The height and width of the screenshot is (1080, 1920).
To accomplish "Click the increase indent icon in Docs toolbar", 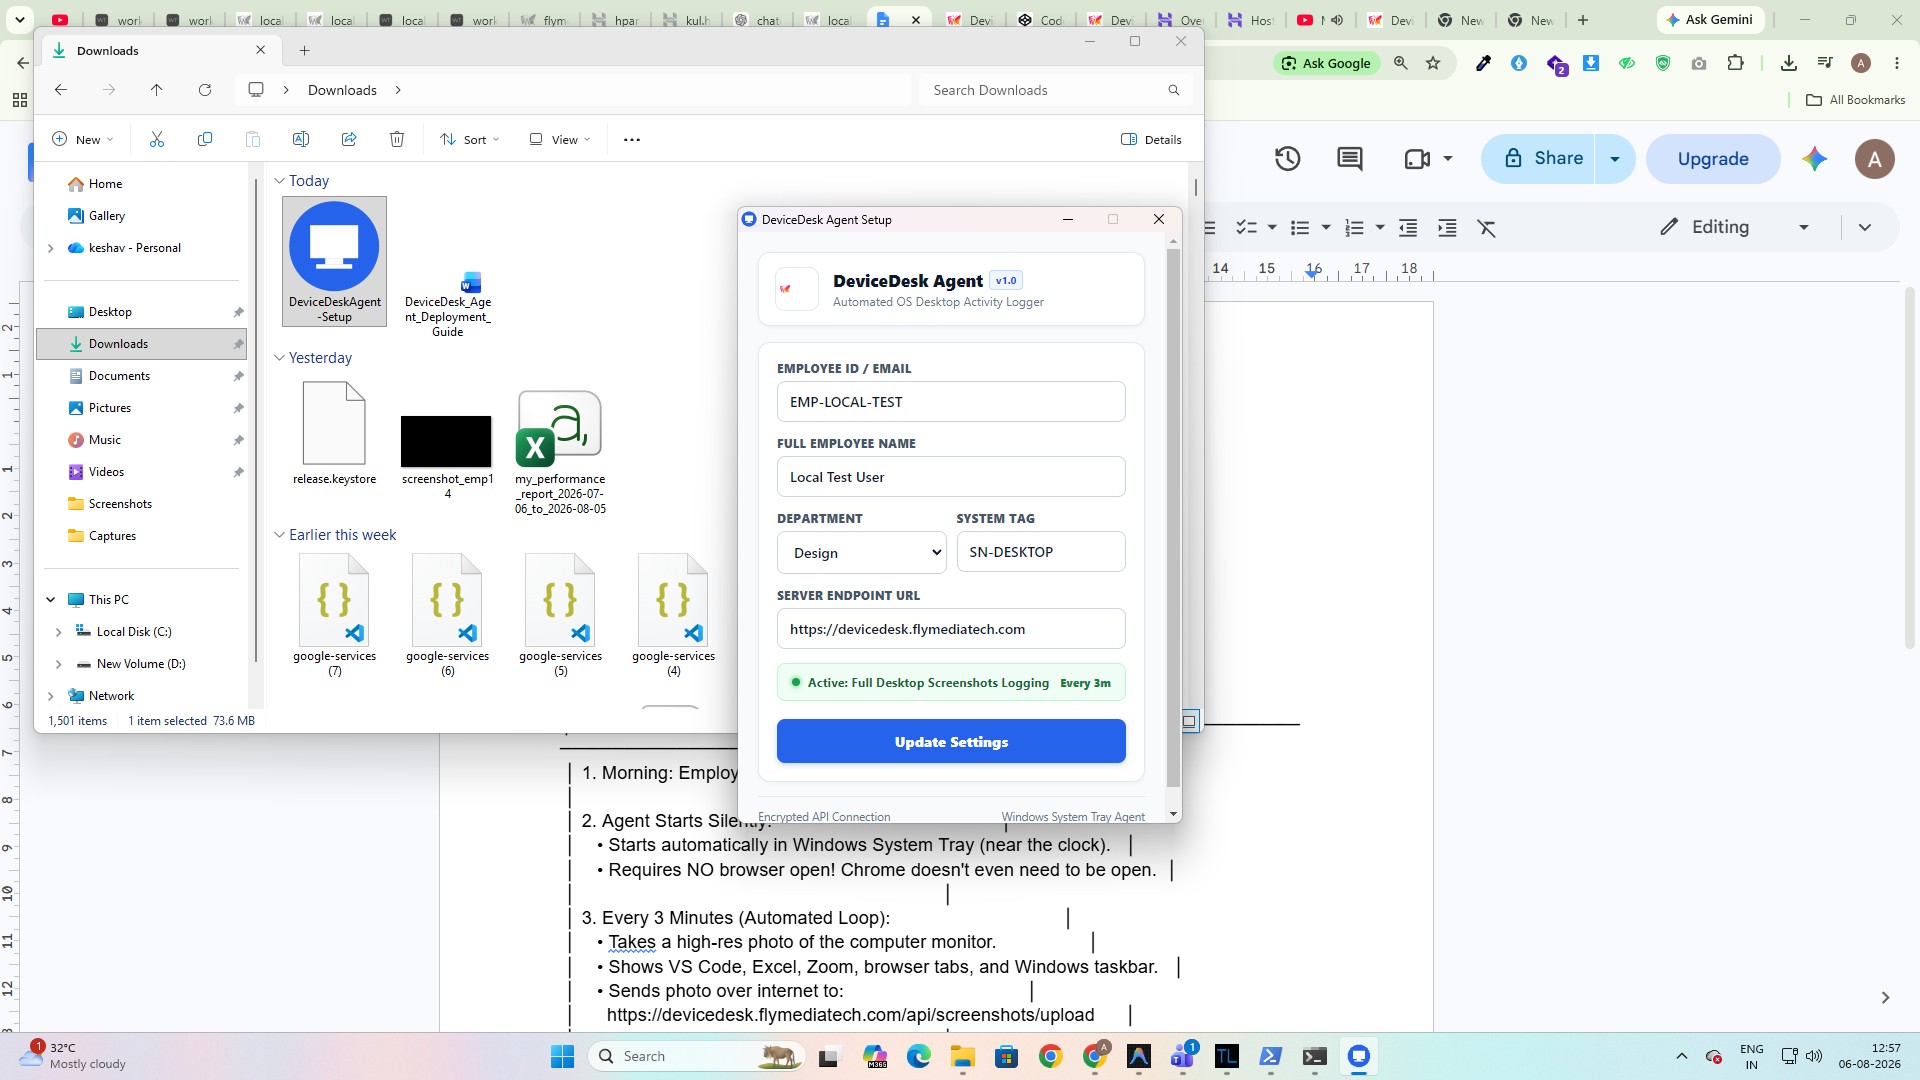I will 1447,228.
